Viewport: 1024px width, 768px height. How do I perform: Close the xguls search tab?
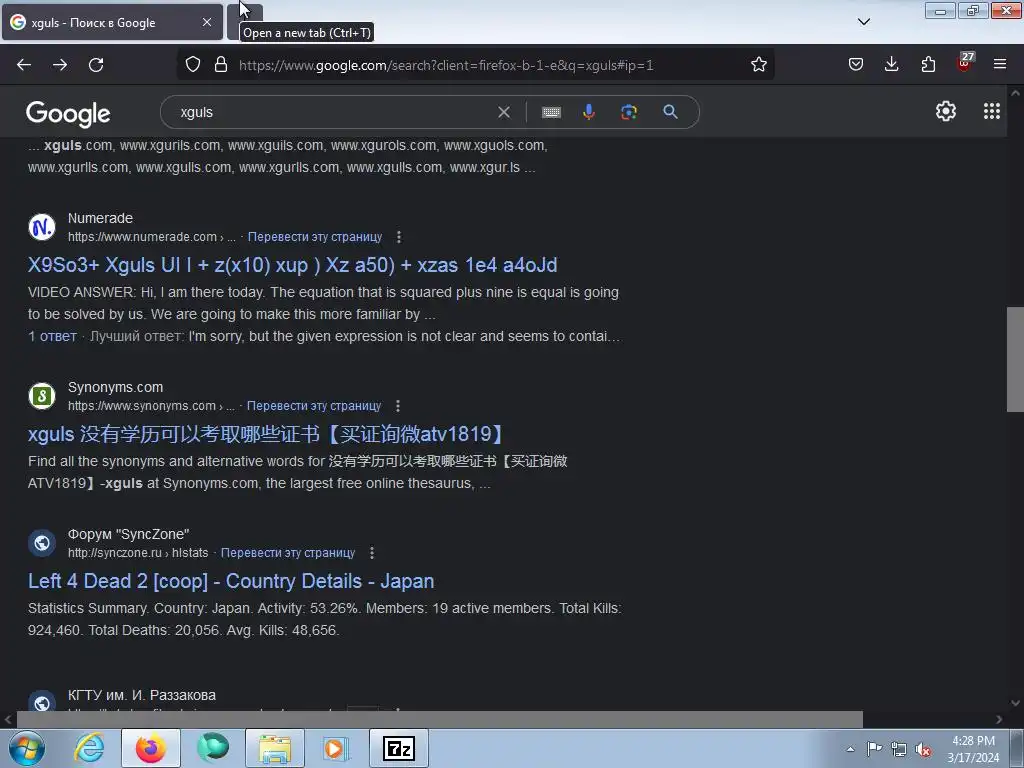(206, 22)
